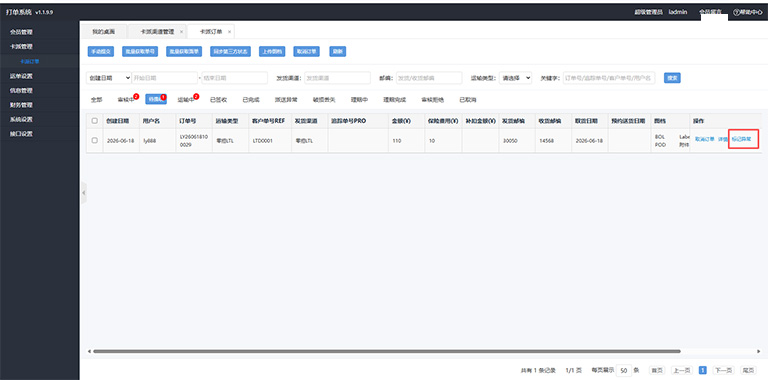Go to 上一页 previous page

682,371
